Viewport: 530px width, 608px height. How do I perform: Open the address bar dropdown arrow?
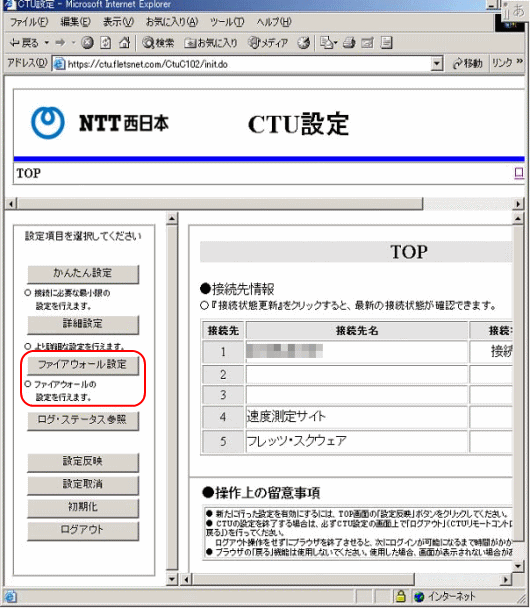(437, 64)
